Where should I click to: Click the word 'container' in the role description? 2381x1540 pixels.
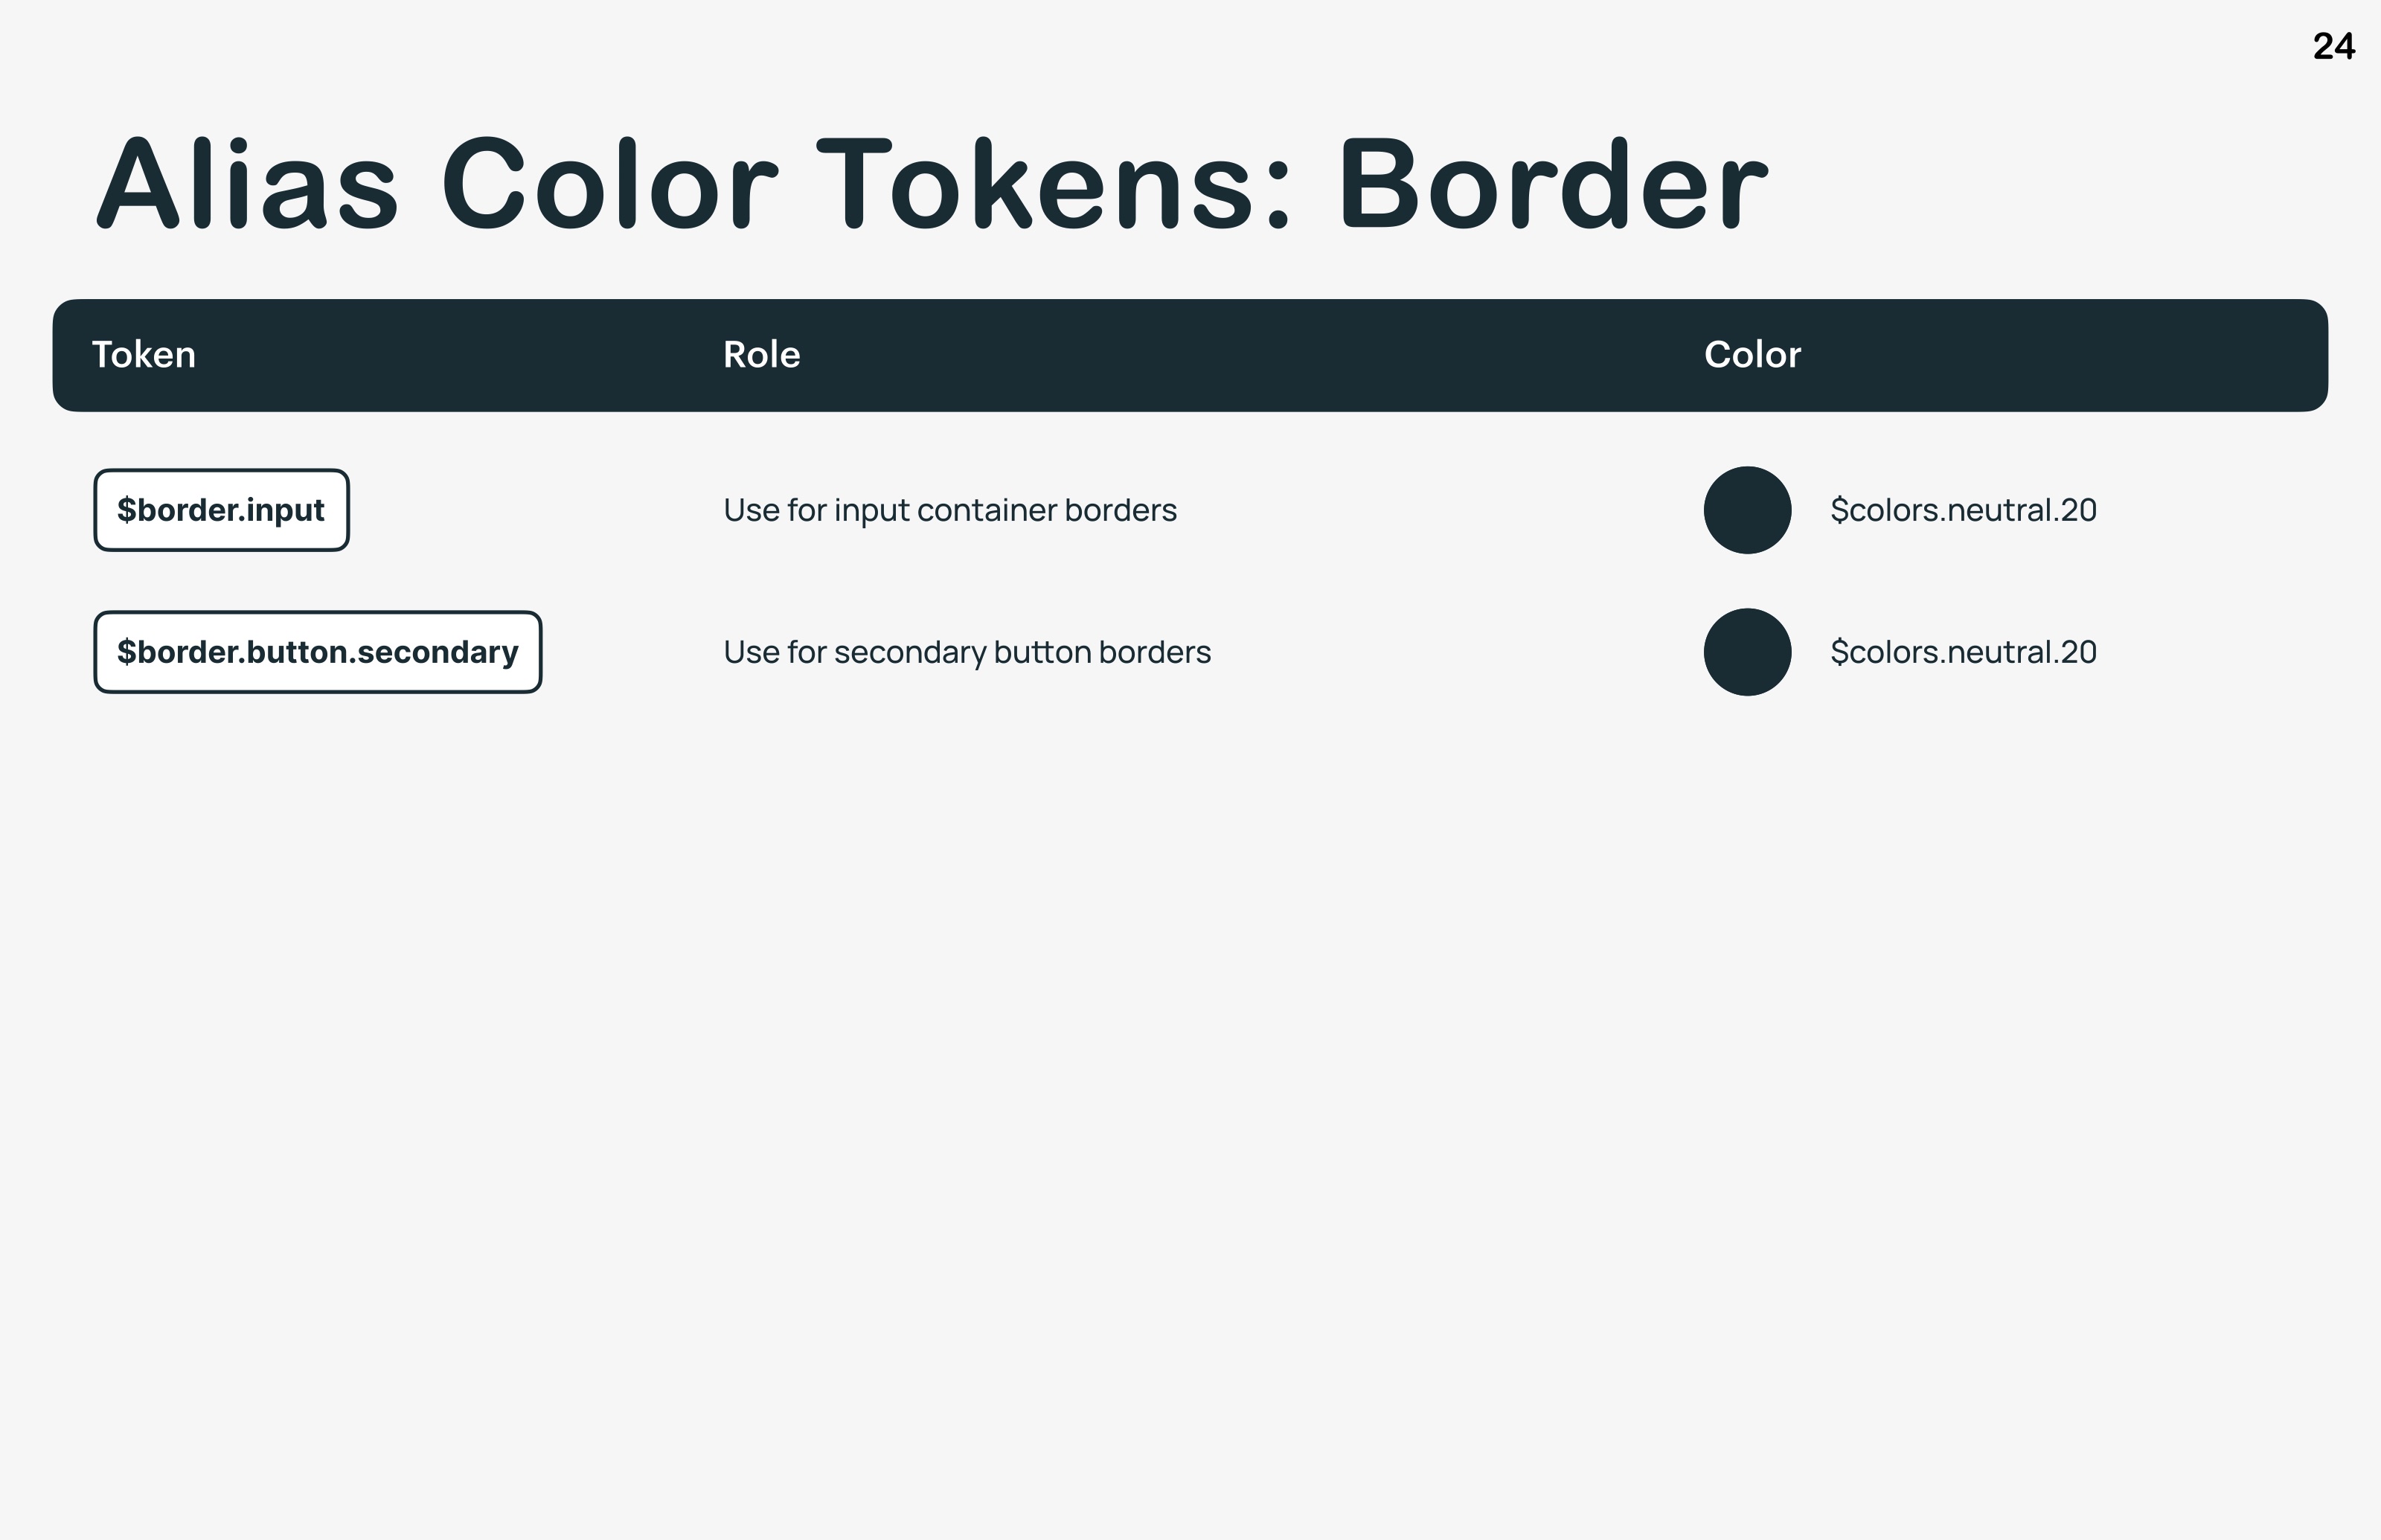click(987, 510)
